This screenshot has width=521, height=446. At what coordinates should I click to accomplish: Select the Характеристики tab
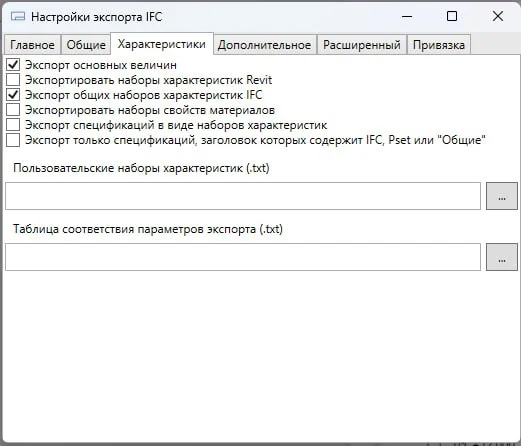[x=162, y=44]
